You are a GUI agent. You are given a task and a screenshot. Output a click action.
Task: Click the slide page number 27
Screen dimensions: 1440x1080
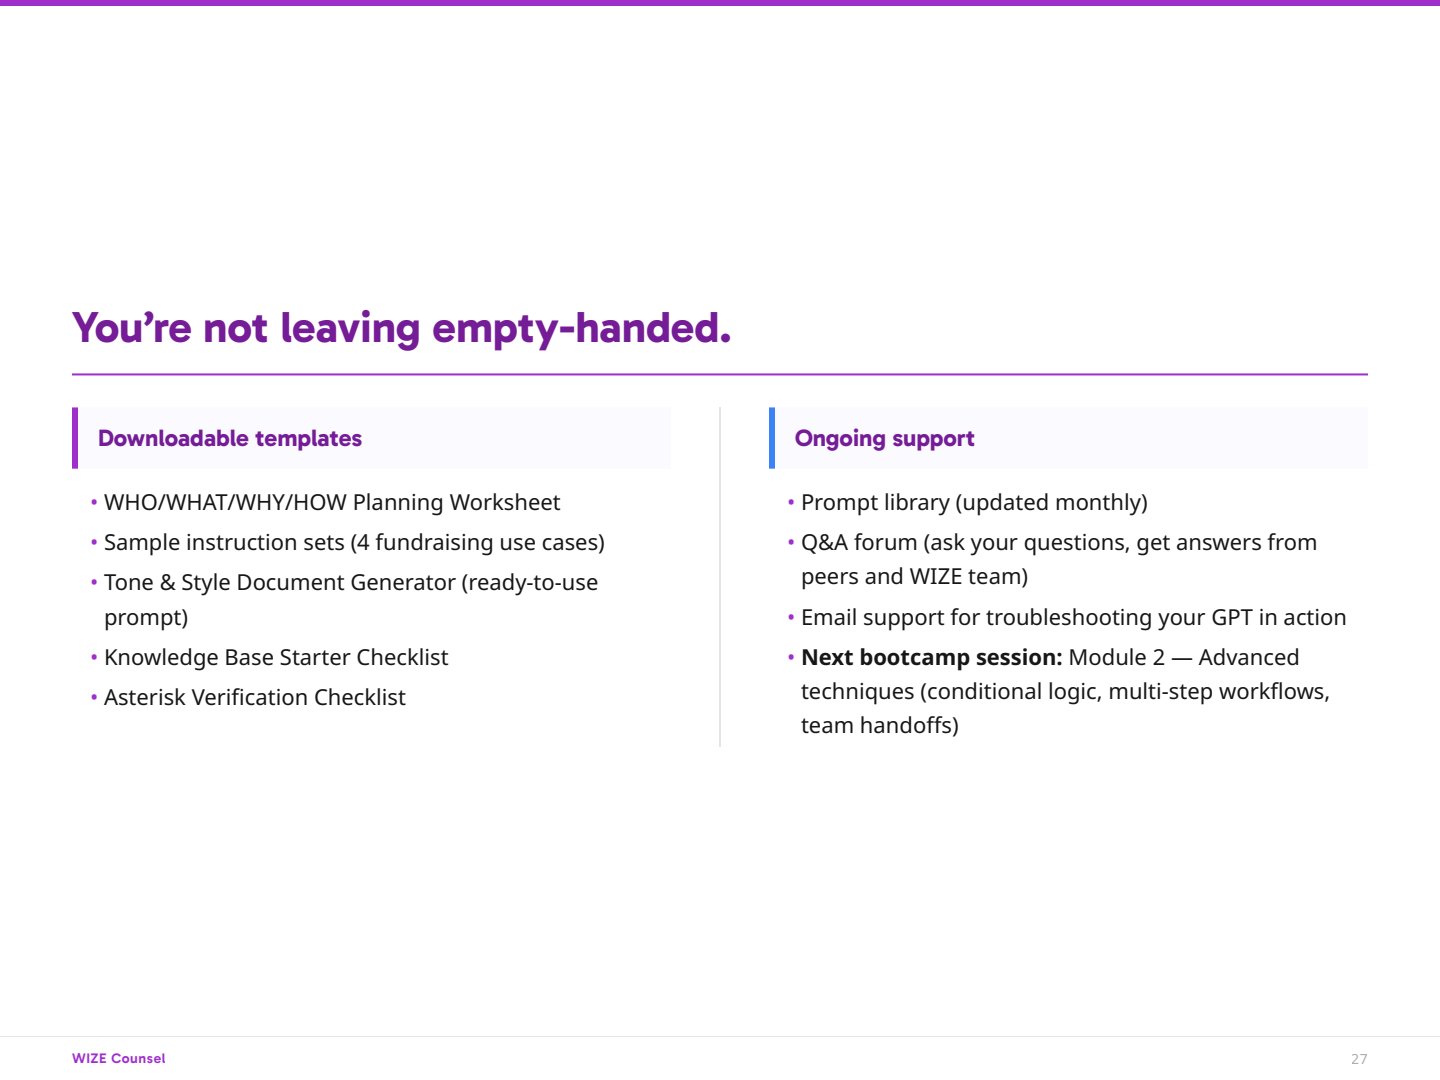[x=1359, y=1059]
